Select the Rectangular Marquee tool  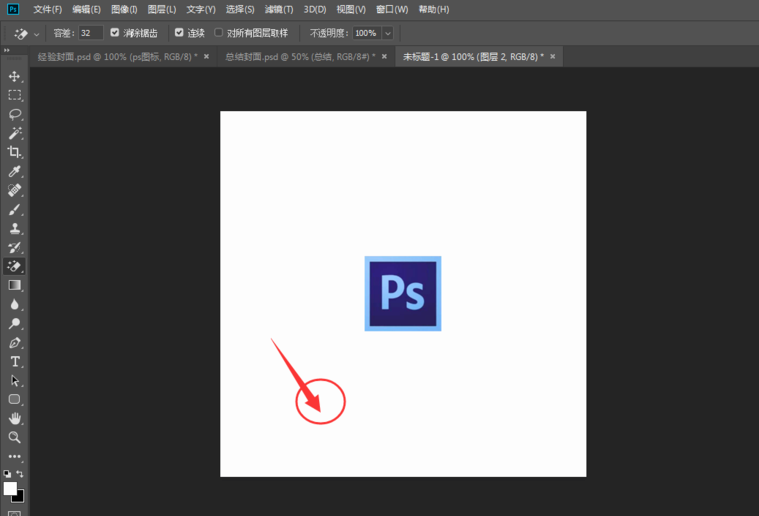click(15, 95)
